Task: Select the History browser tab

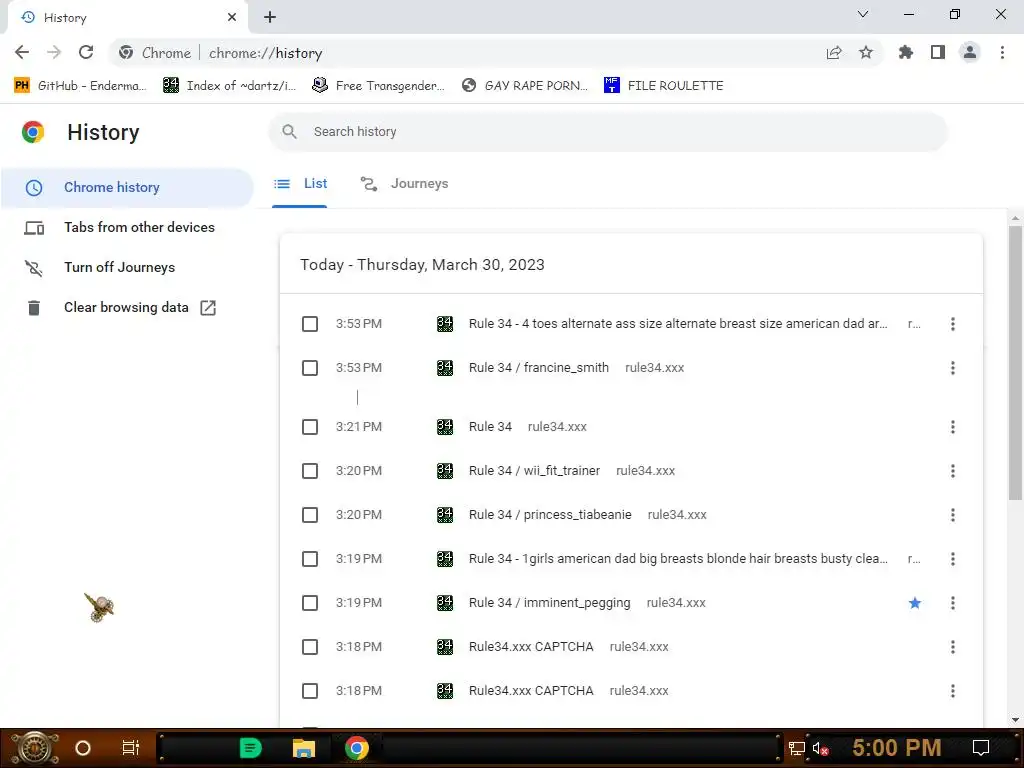Action: (x=128, y=18)
